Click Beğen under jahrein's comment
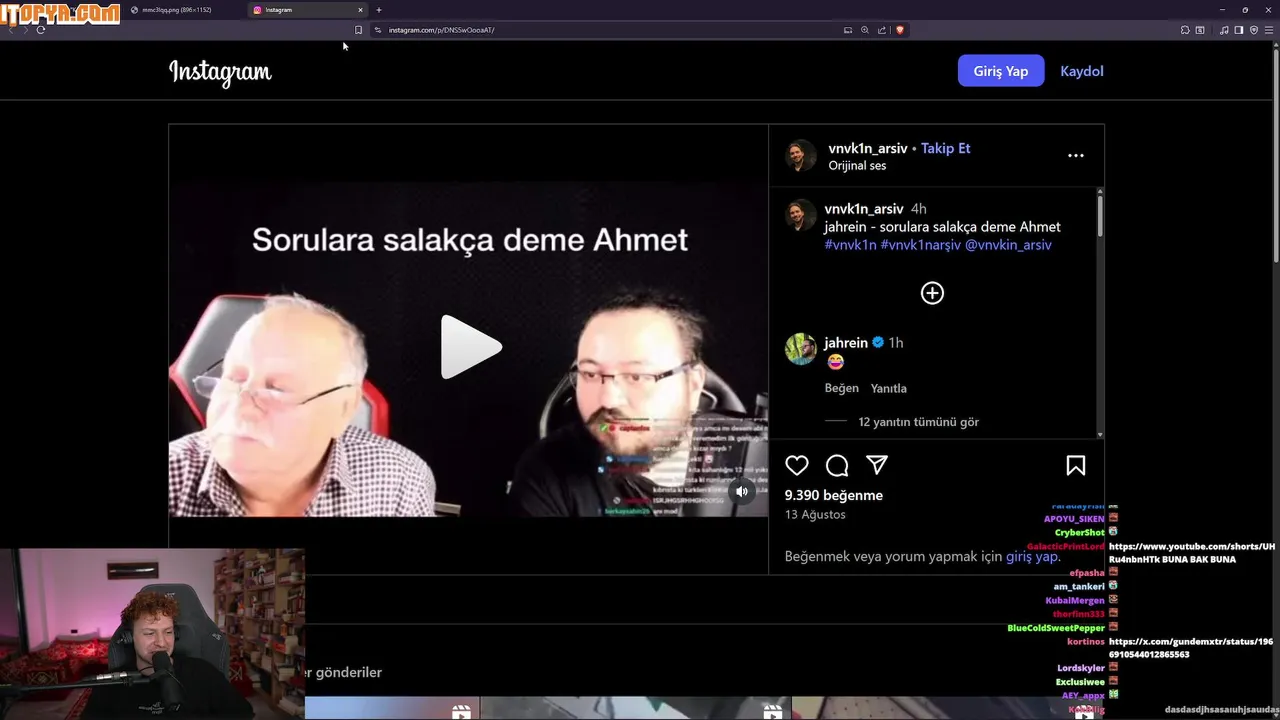Screen dimensions: 1280x720 842,388
